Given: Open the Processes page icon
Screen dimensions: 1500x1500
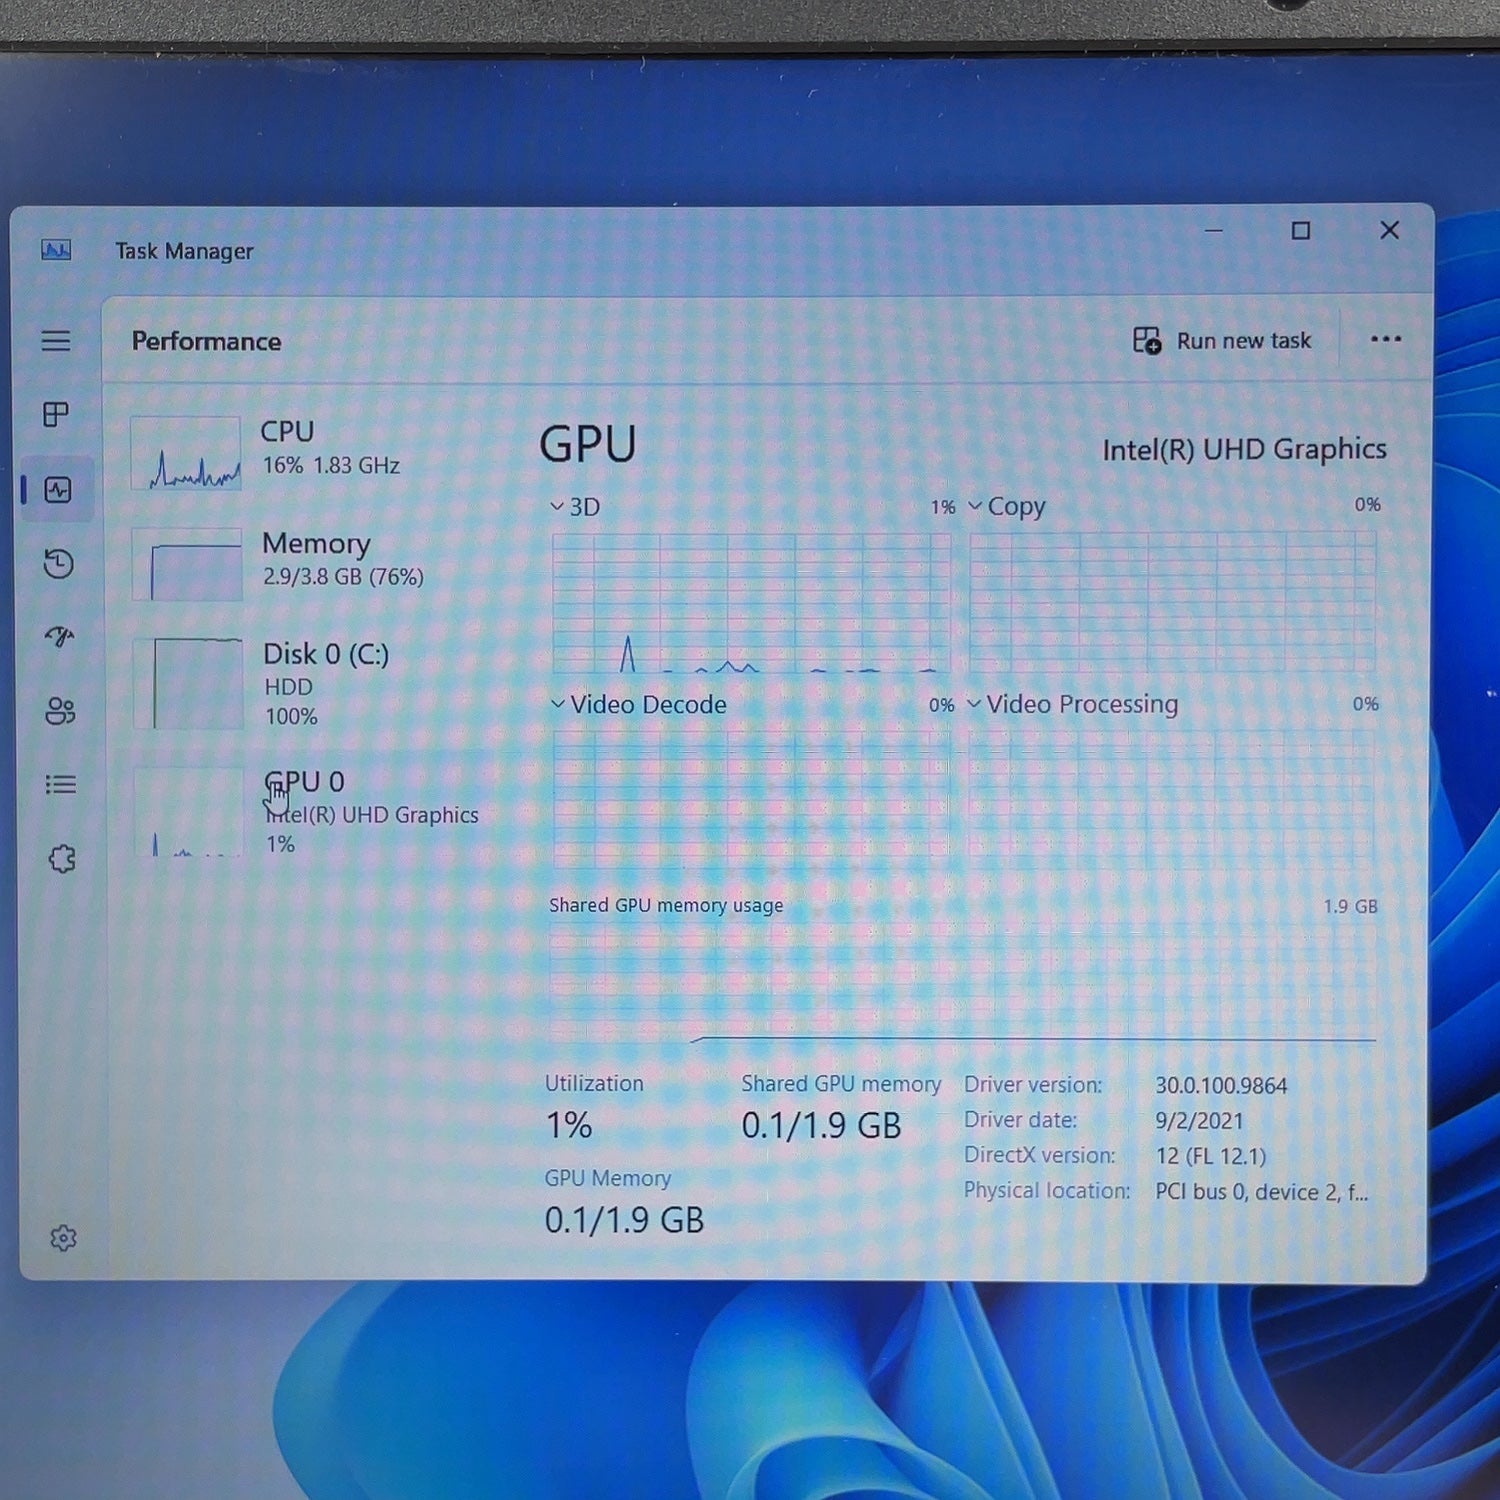Looking at the screenshot, I should pos(56,414).
